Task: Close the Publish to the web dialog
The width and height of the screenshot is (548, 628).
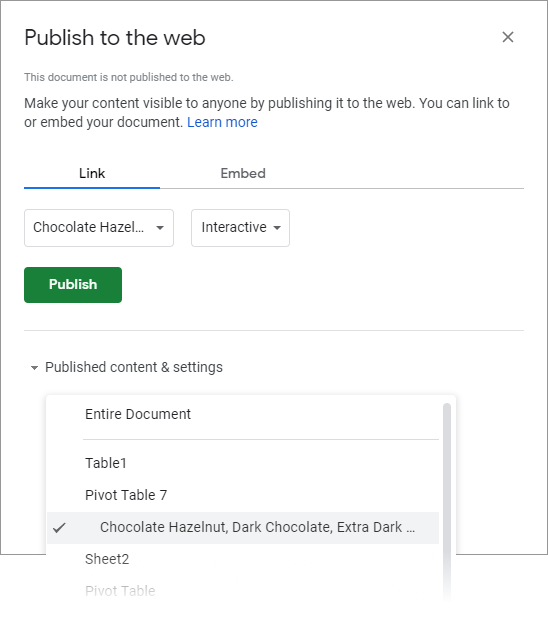Action: 508,37
